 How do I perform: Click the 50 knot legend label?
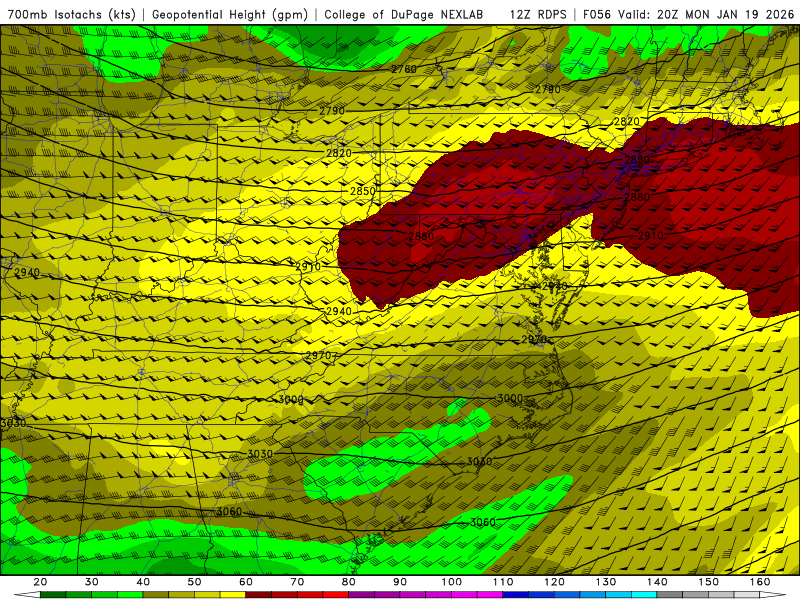[194, 582]
